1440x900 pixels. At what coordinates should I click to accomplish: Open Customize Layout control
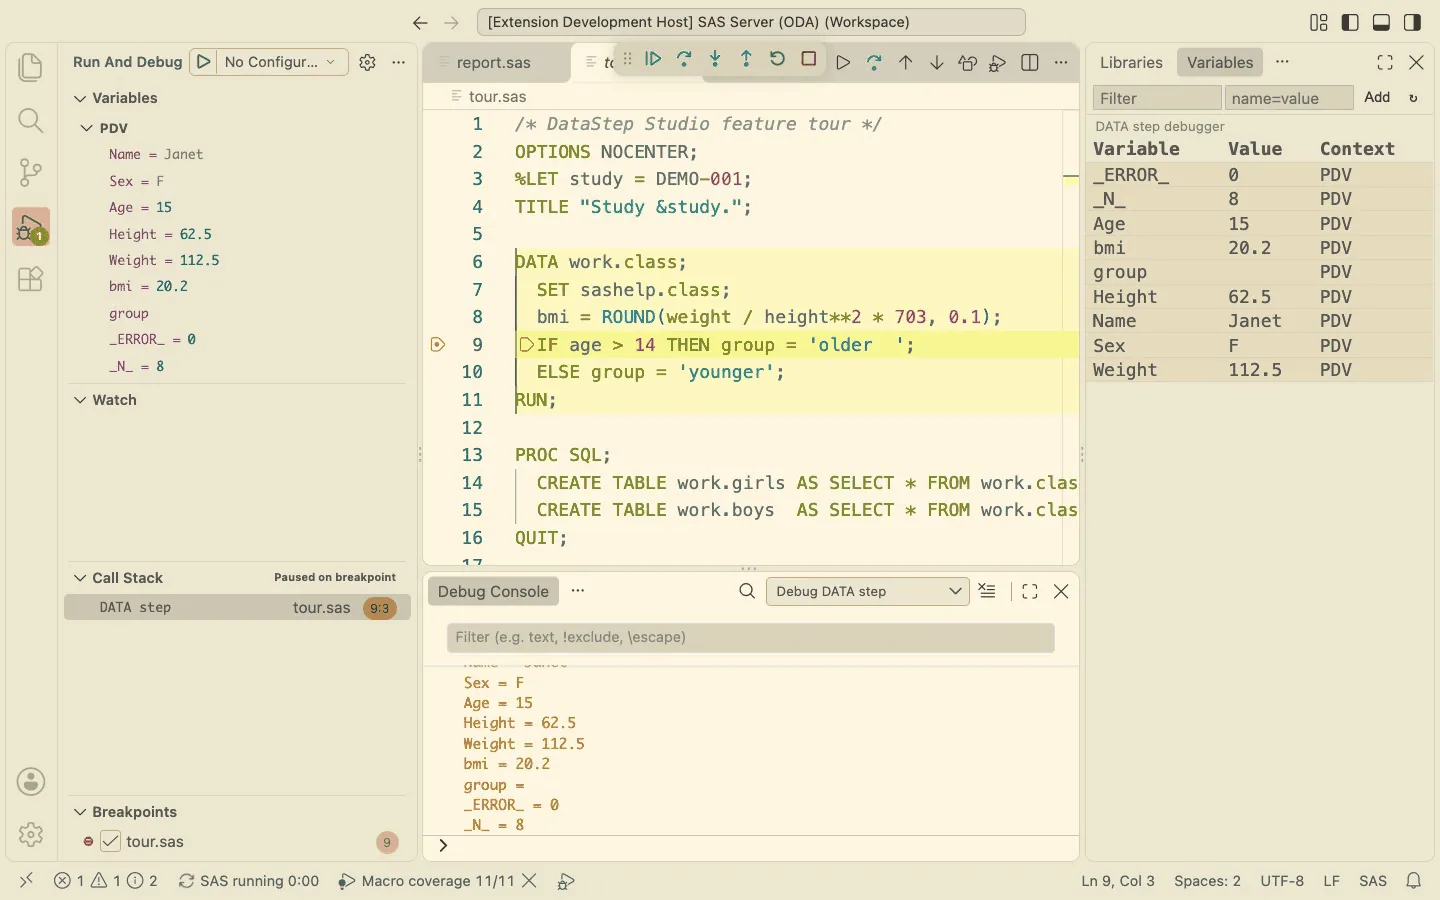(1319, 22)
